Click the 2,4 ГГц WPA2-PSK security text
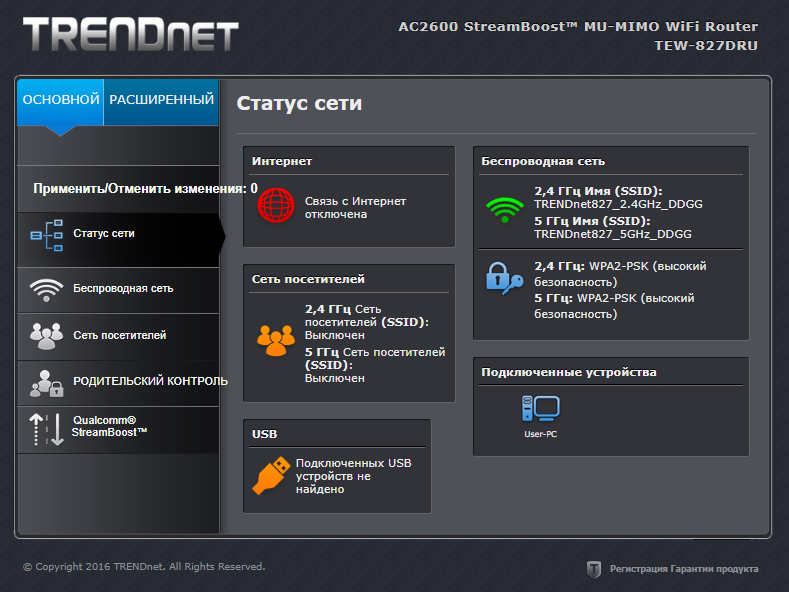Image resolution: width=789 pixels, height=592 pixels. point(620,274)
